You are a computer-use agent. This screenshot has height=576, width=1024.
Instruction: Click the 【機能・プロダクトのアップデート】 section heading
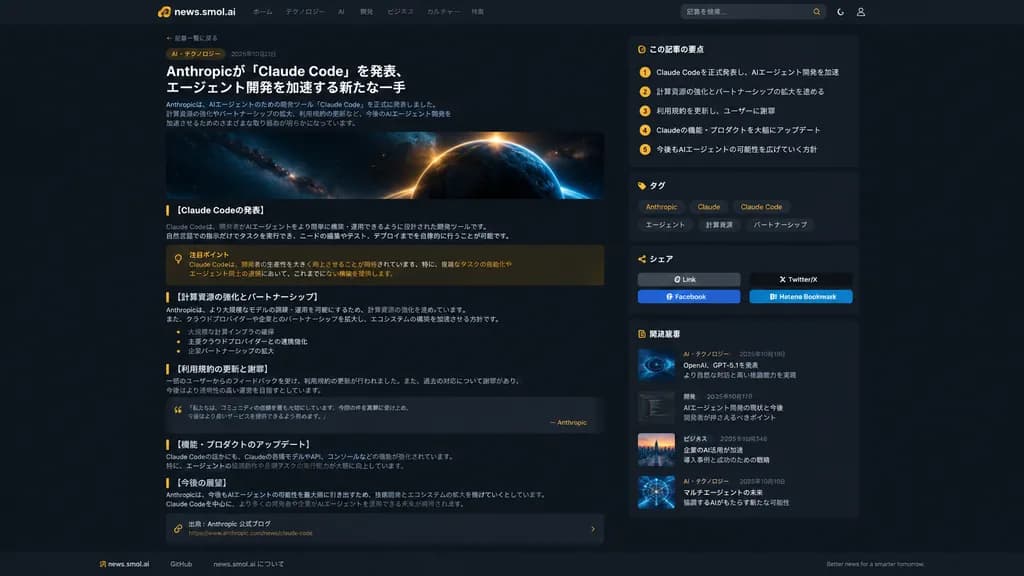[242, 444]
